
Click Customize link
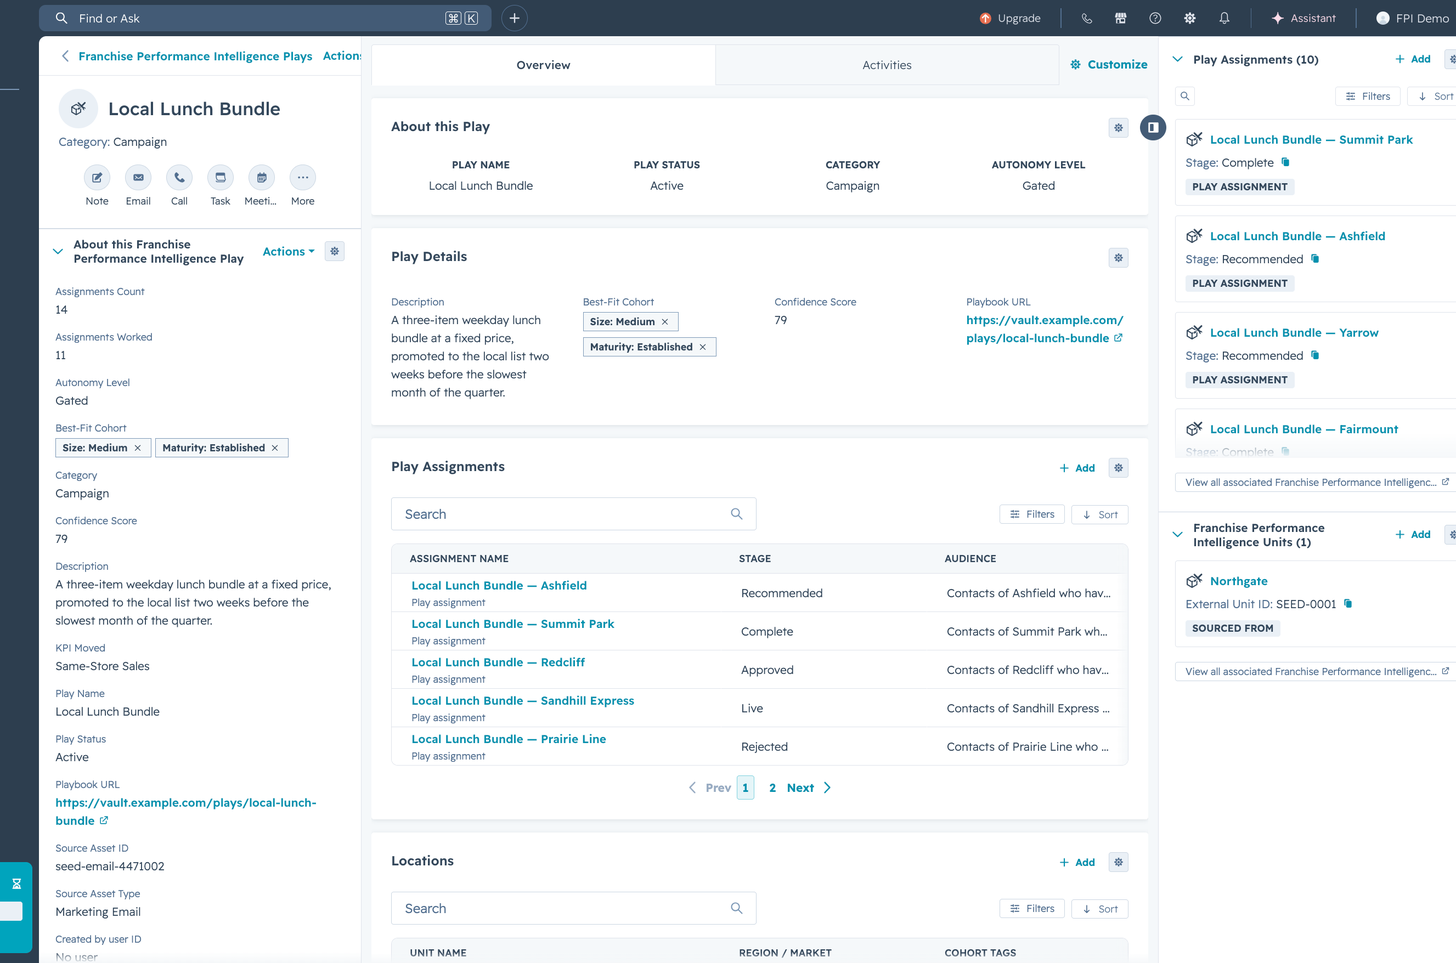pos(1109,65)
